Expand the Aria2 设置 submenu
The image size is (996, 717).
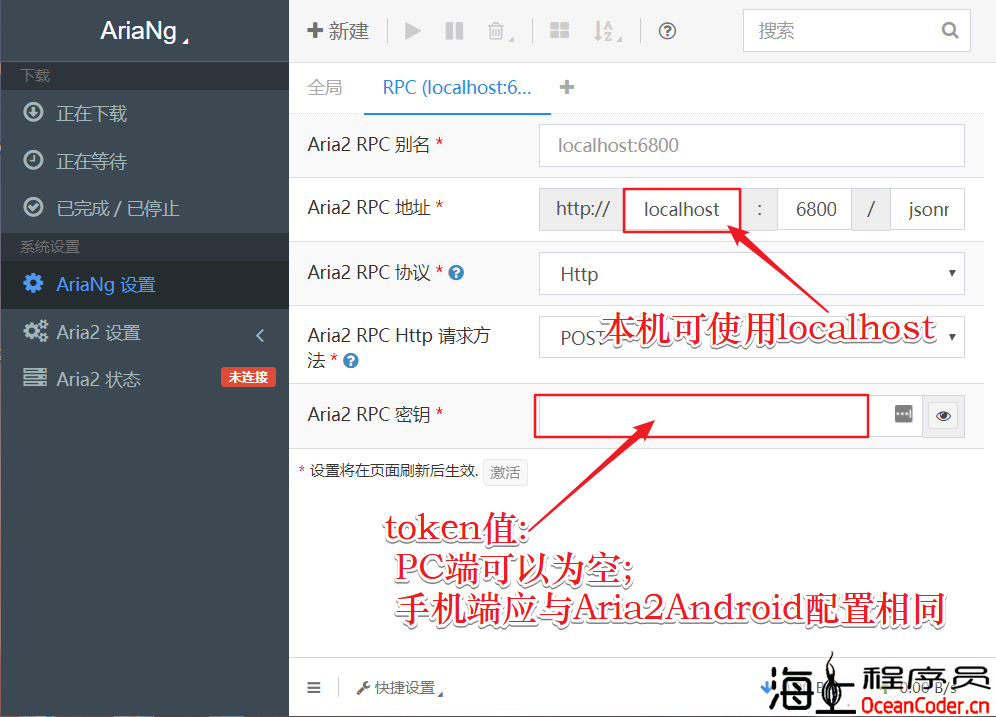[145, 332]
